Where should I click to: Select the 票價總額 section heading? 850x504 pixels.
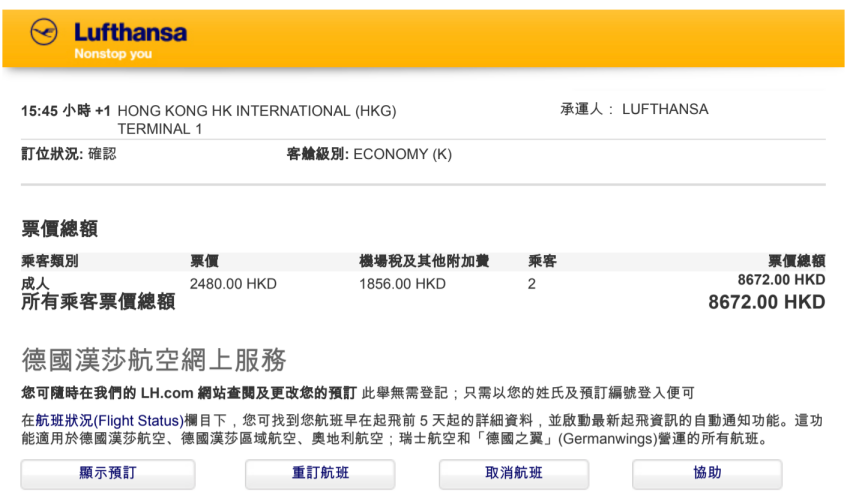(x=60, y=229)
